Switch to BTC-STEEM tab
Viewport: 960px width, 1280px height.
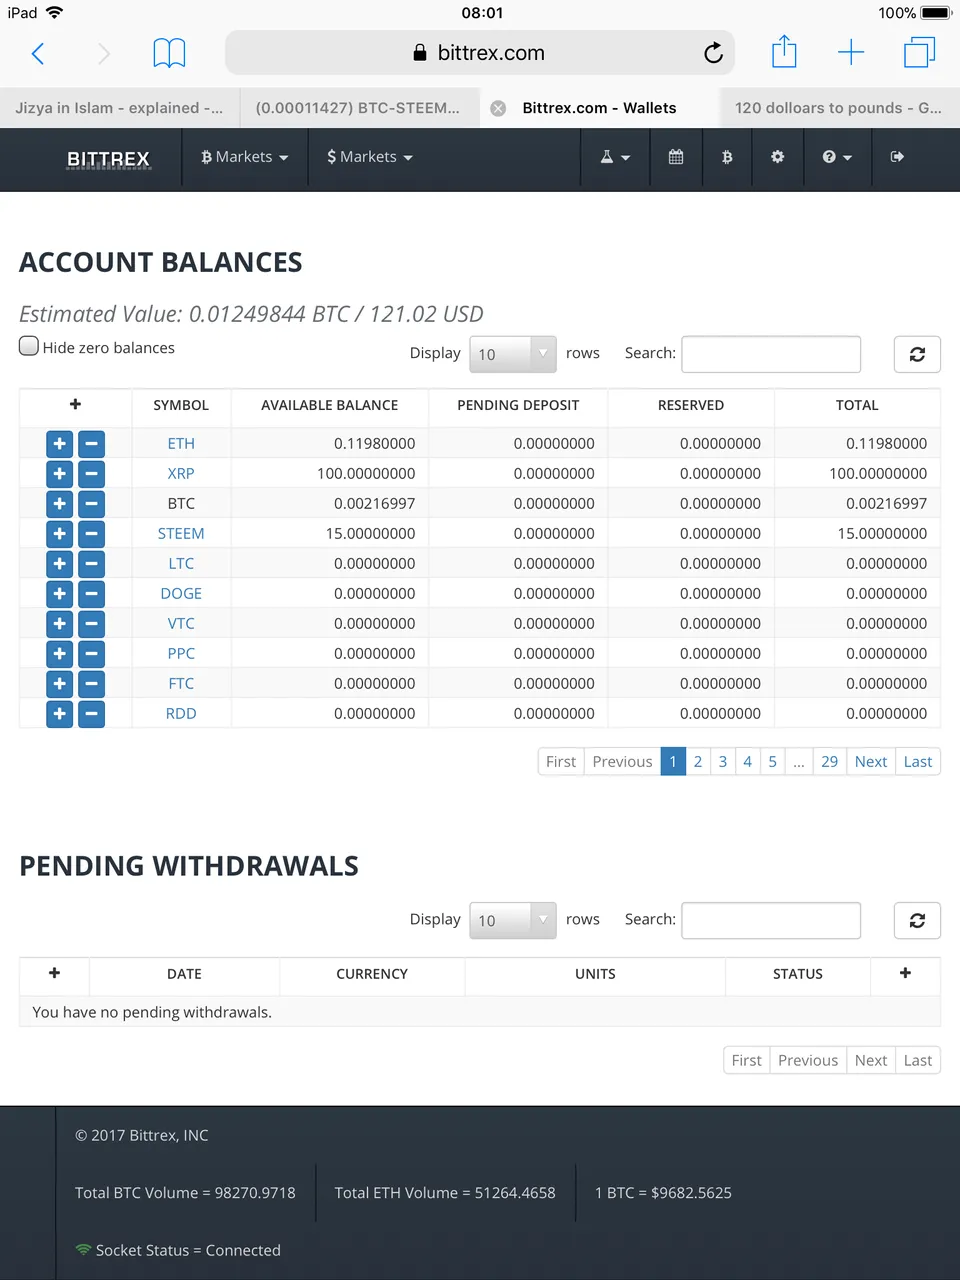coord(358,108)
